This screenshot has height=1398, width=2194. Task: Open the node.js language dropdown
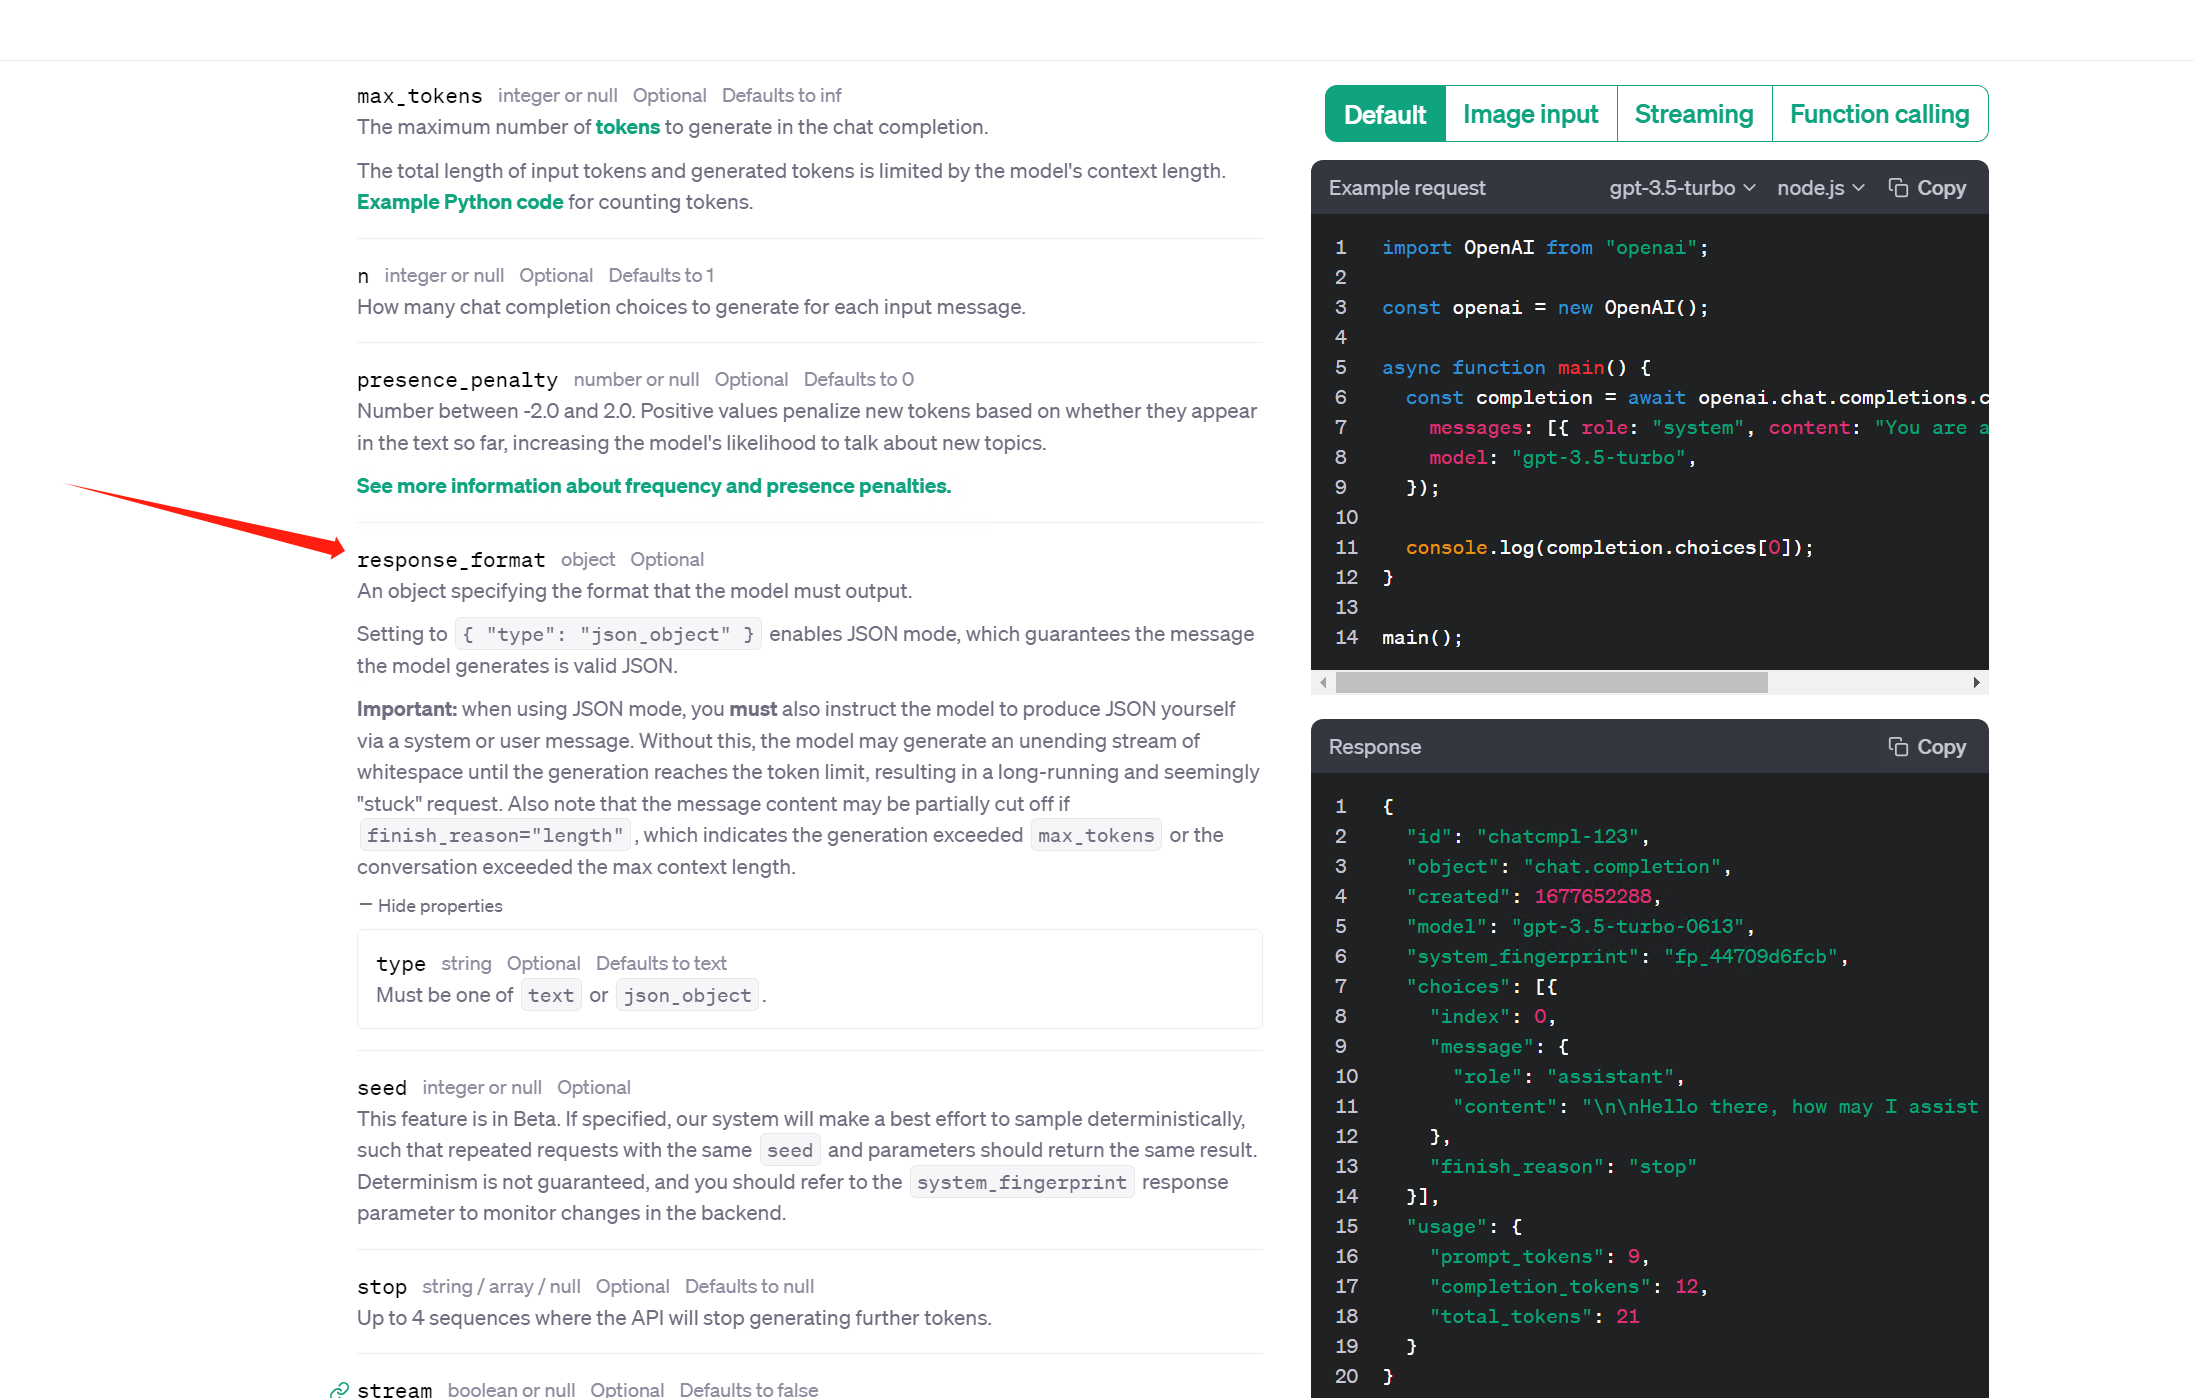pos(1820,188)
